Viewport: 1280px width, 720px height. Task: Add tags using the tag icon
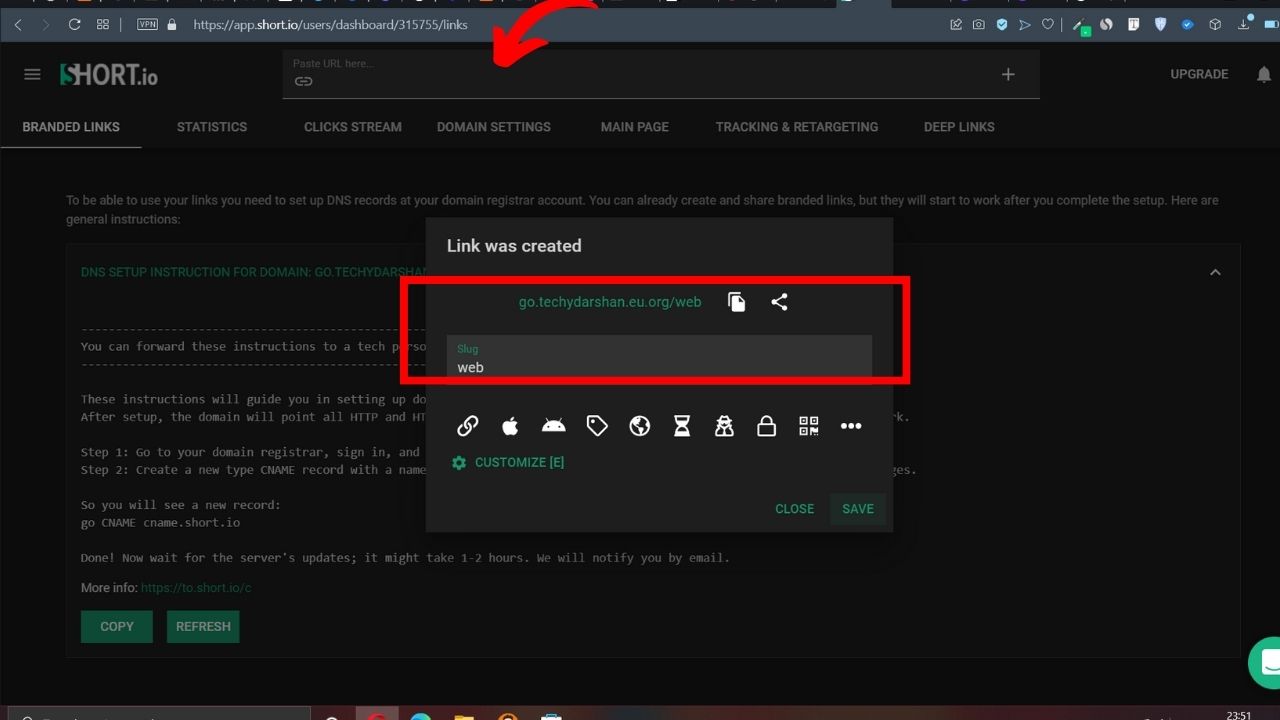(x=597, y=426)
